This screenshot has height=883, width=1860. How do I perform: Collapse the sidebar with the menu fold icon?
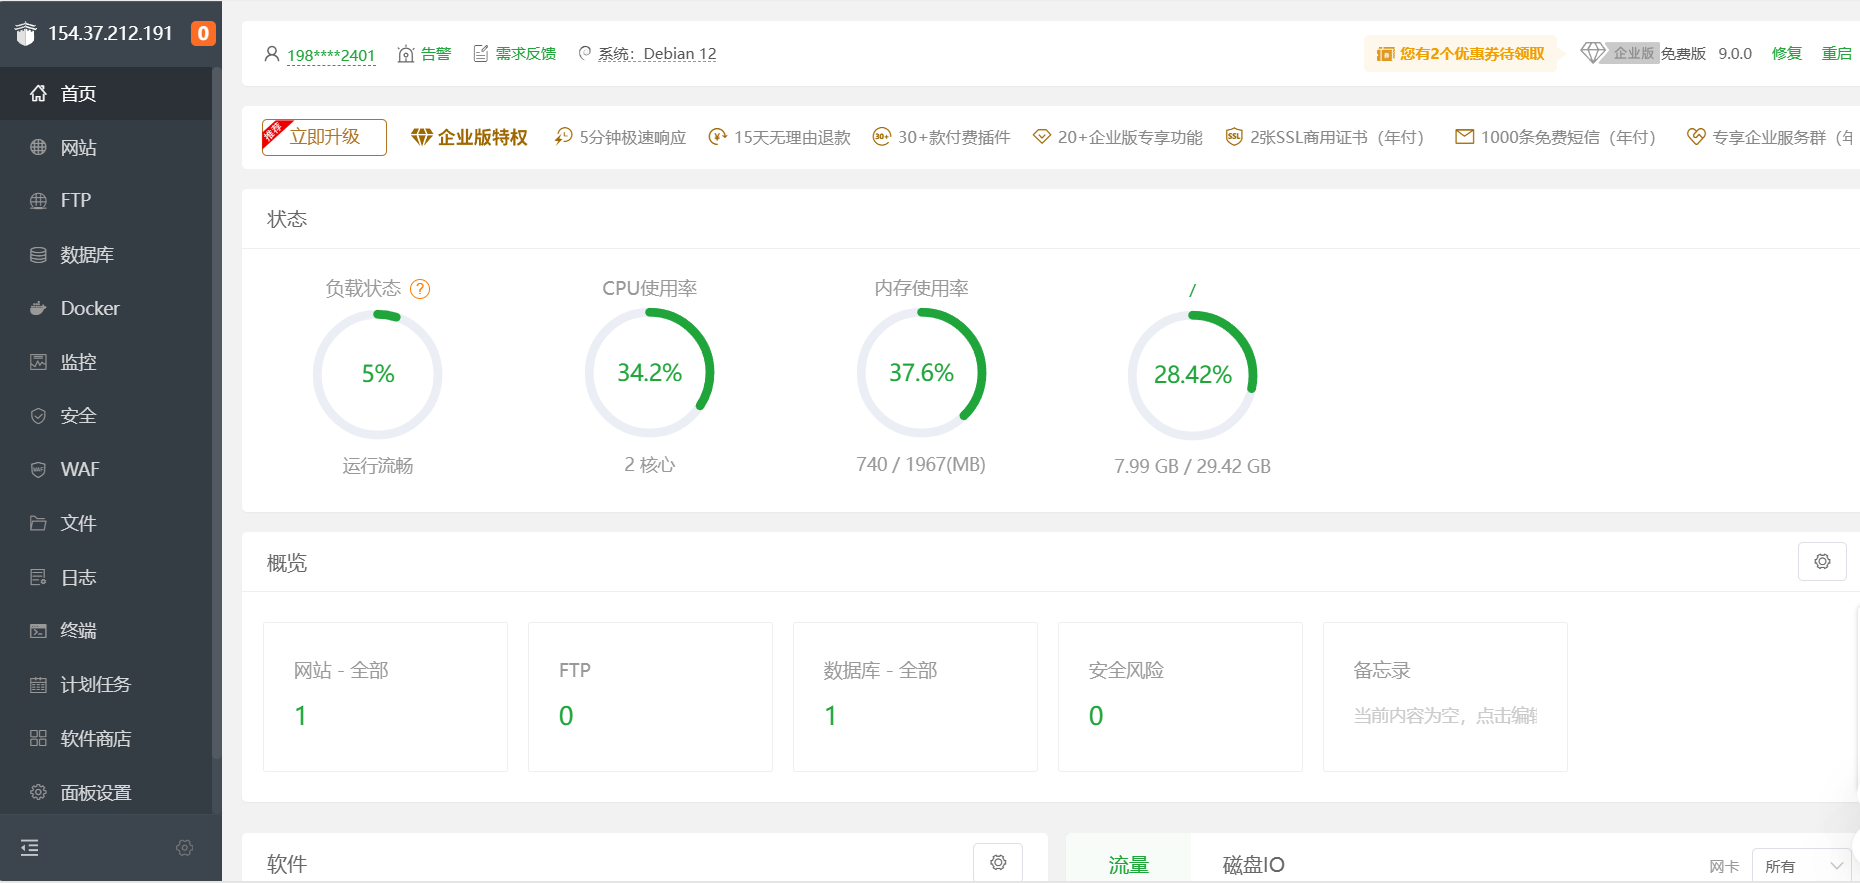30,848
